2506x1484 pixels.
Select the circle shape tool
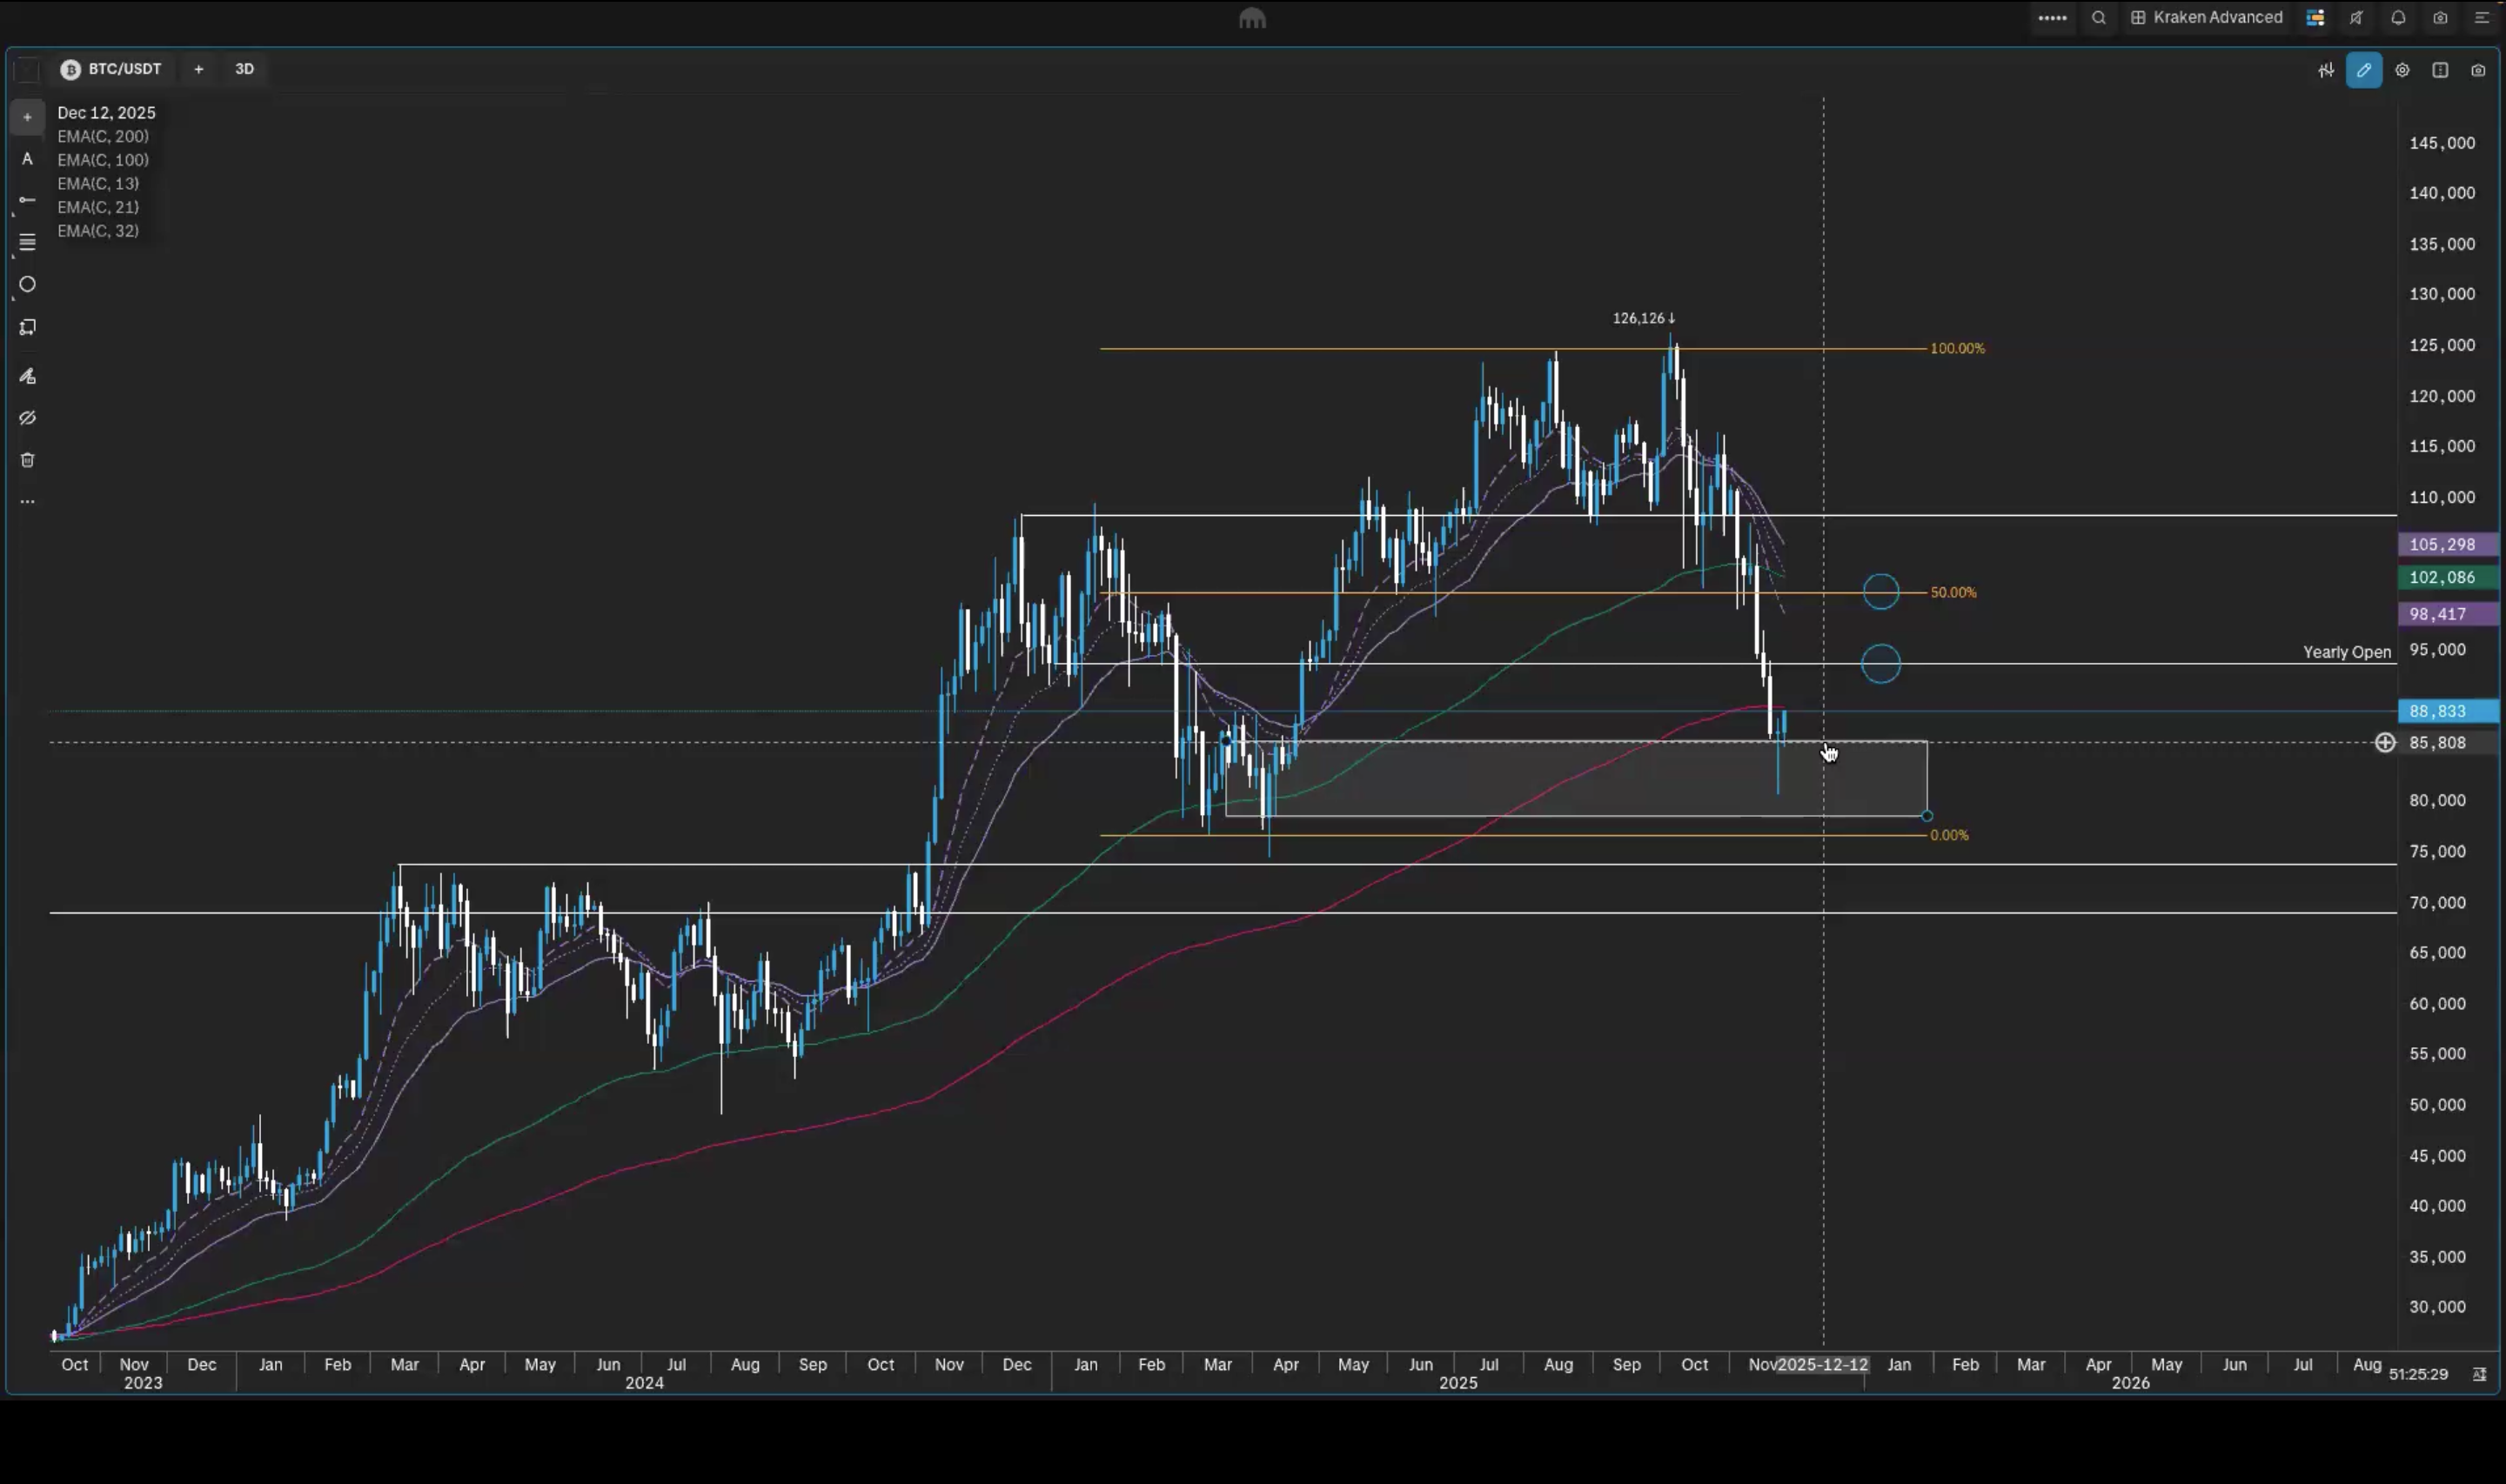[x=27, y=285]
